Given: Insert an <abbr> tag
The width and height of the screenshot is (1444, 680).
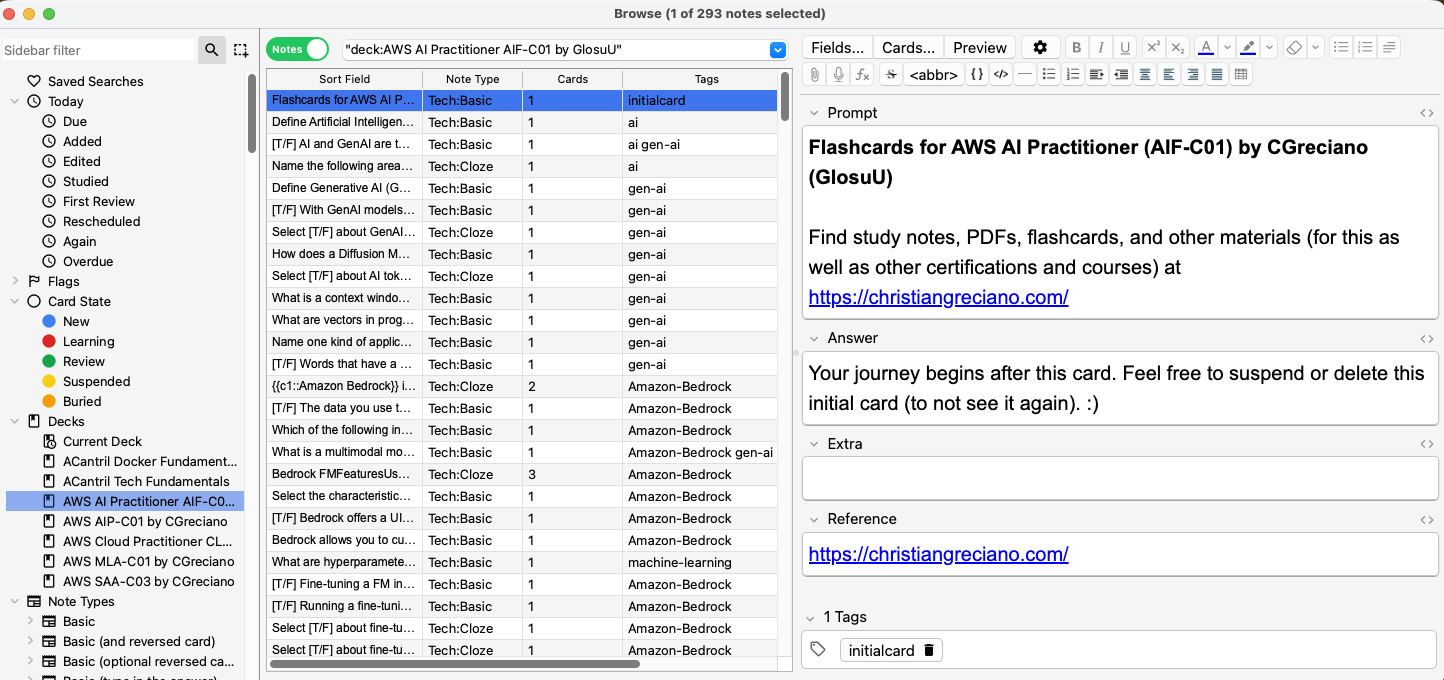Looking at the screenshot, I should [934, 75].
